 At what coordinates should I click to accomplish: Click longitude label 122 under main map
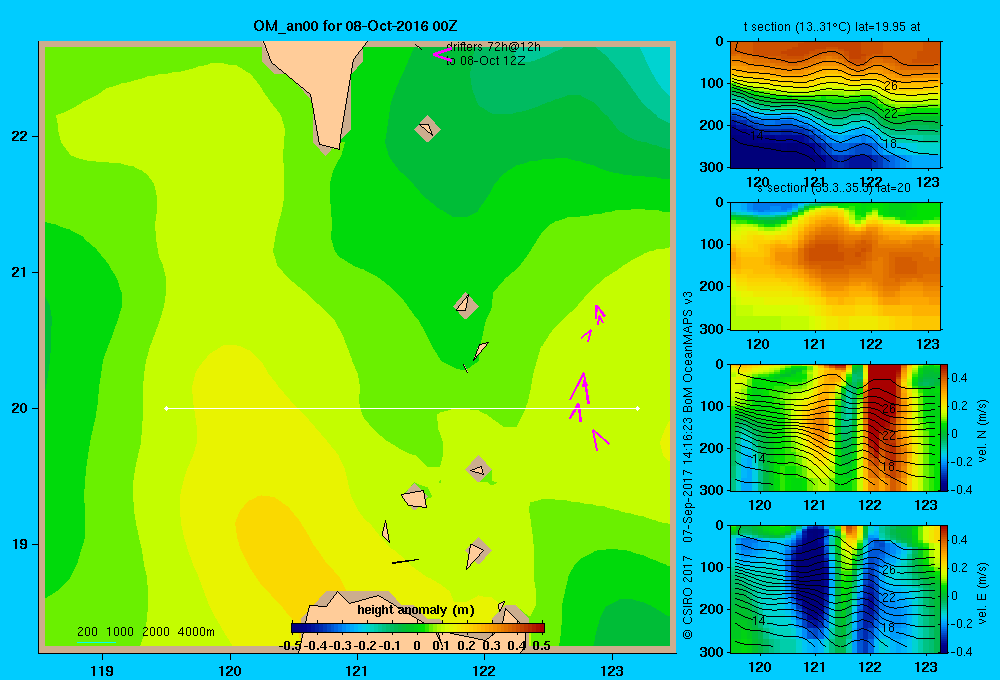click(x=484, y=670)
